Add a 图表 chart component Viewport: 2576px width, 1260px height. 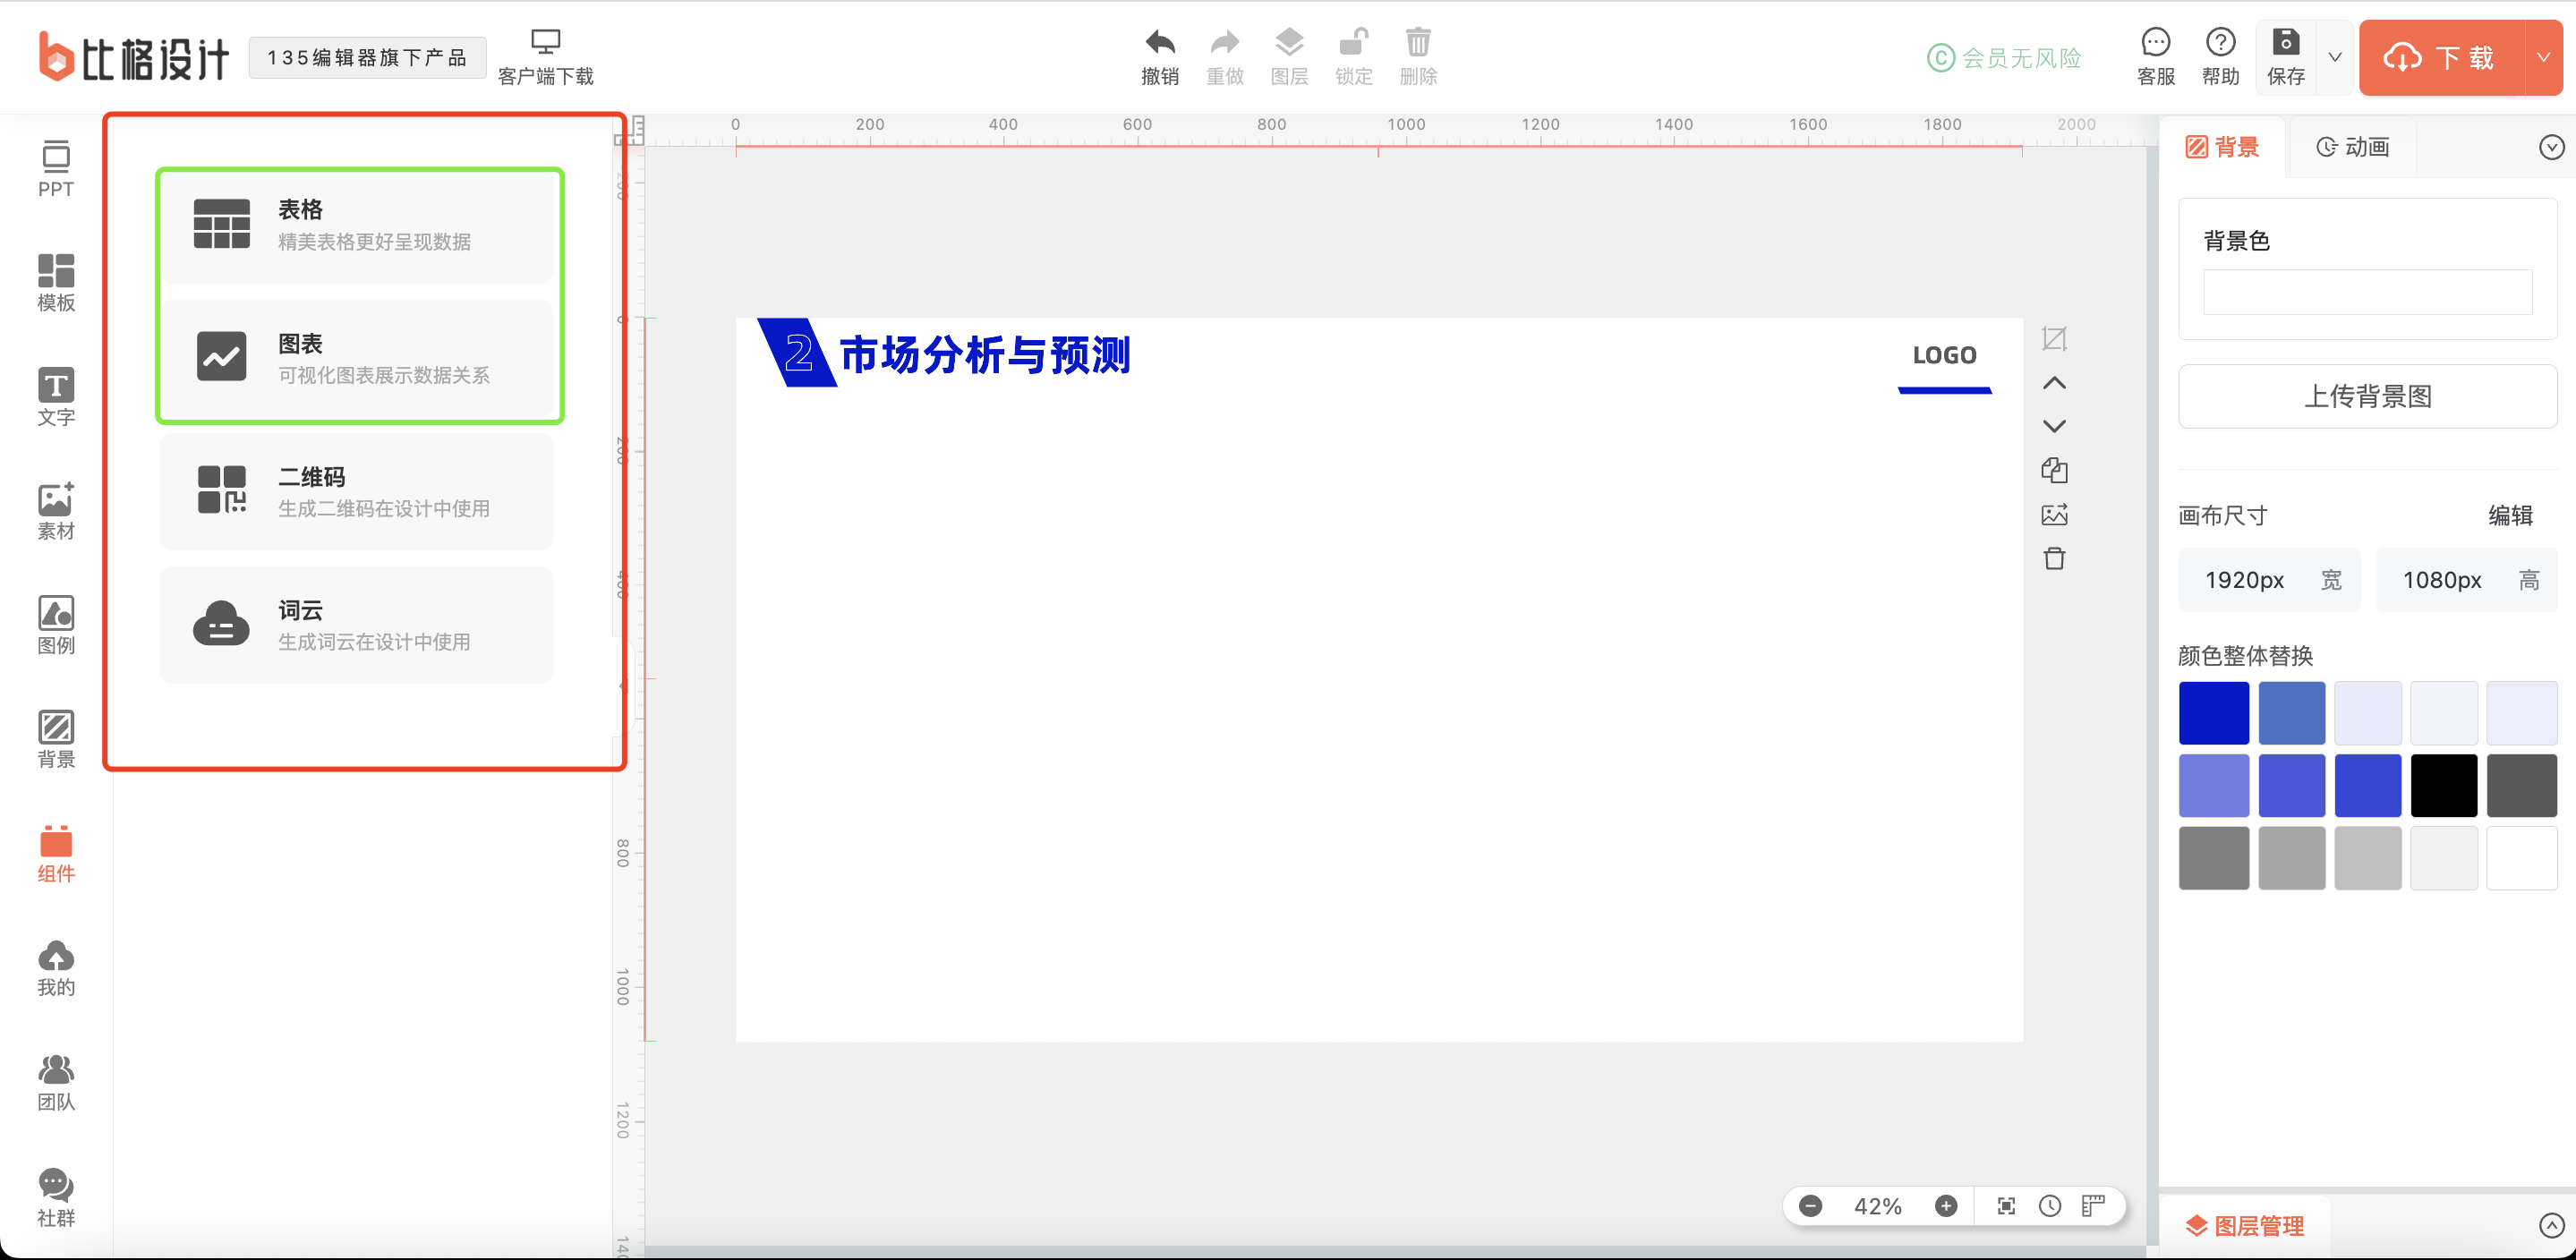357,358
